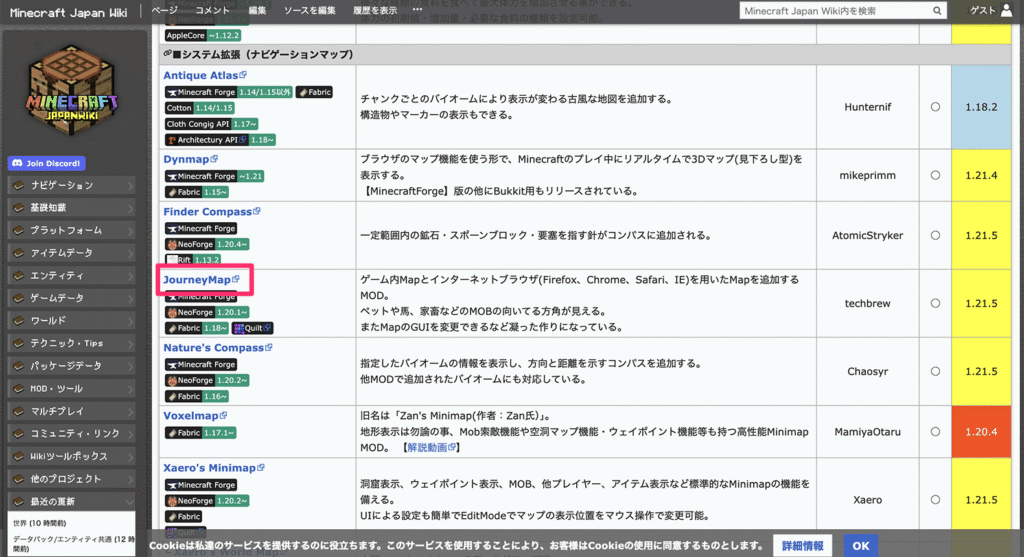Screen dimensions: 1024x557
Task: Open the three-dots more options menu
Action: click(x=417, y=10)
